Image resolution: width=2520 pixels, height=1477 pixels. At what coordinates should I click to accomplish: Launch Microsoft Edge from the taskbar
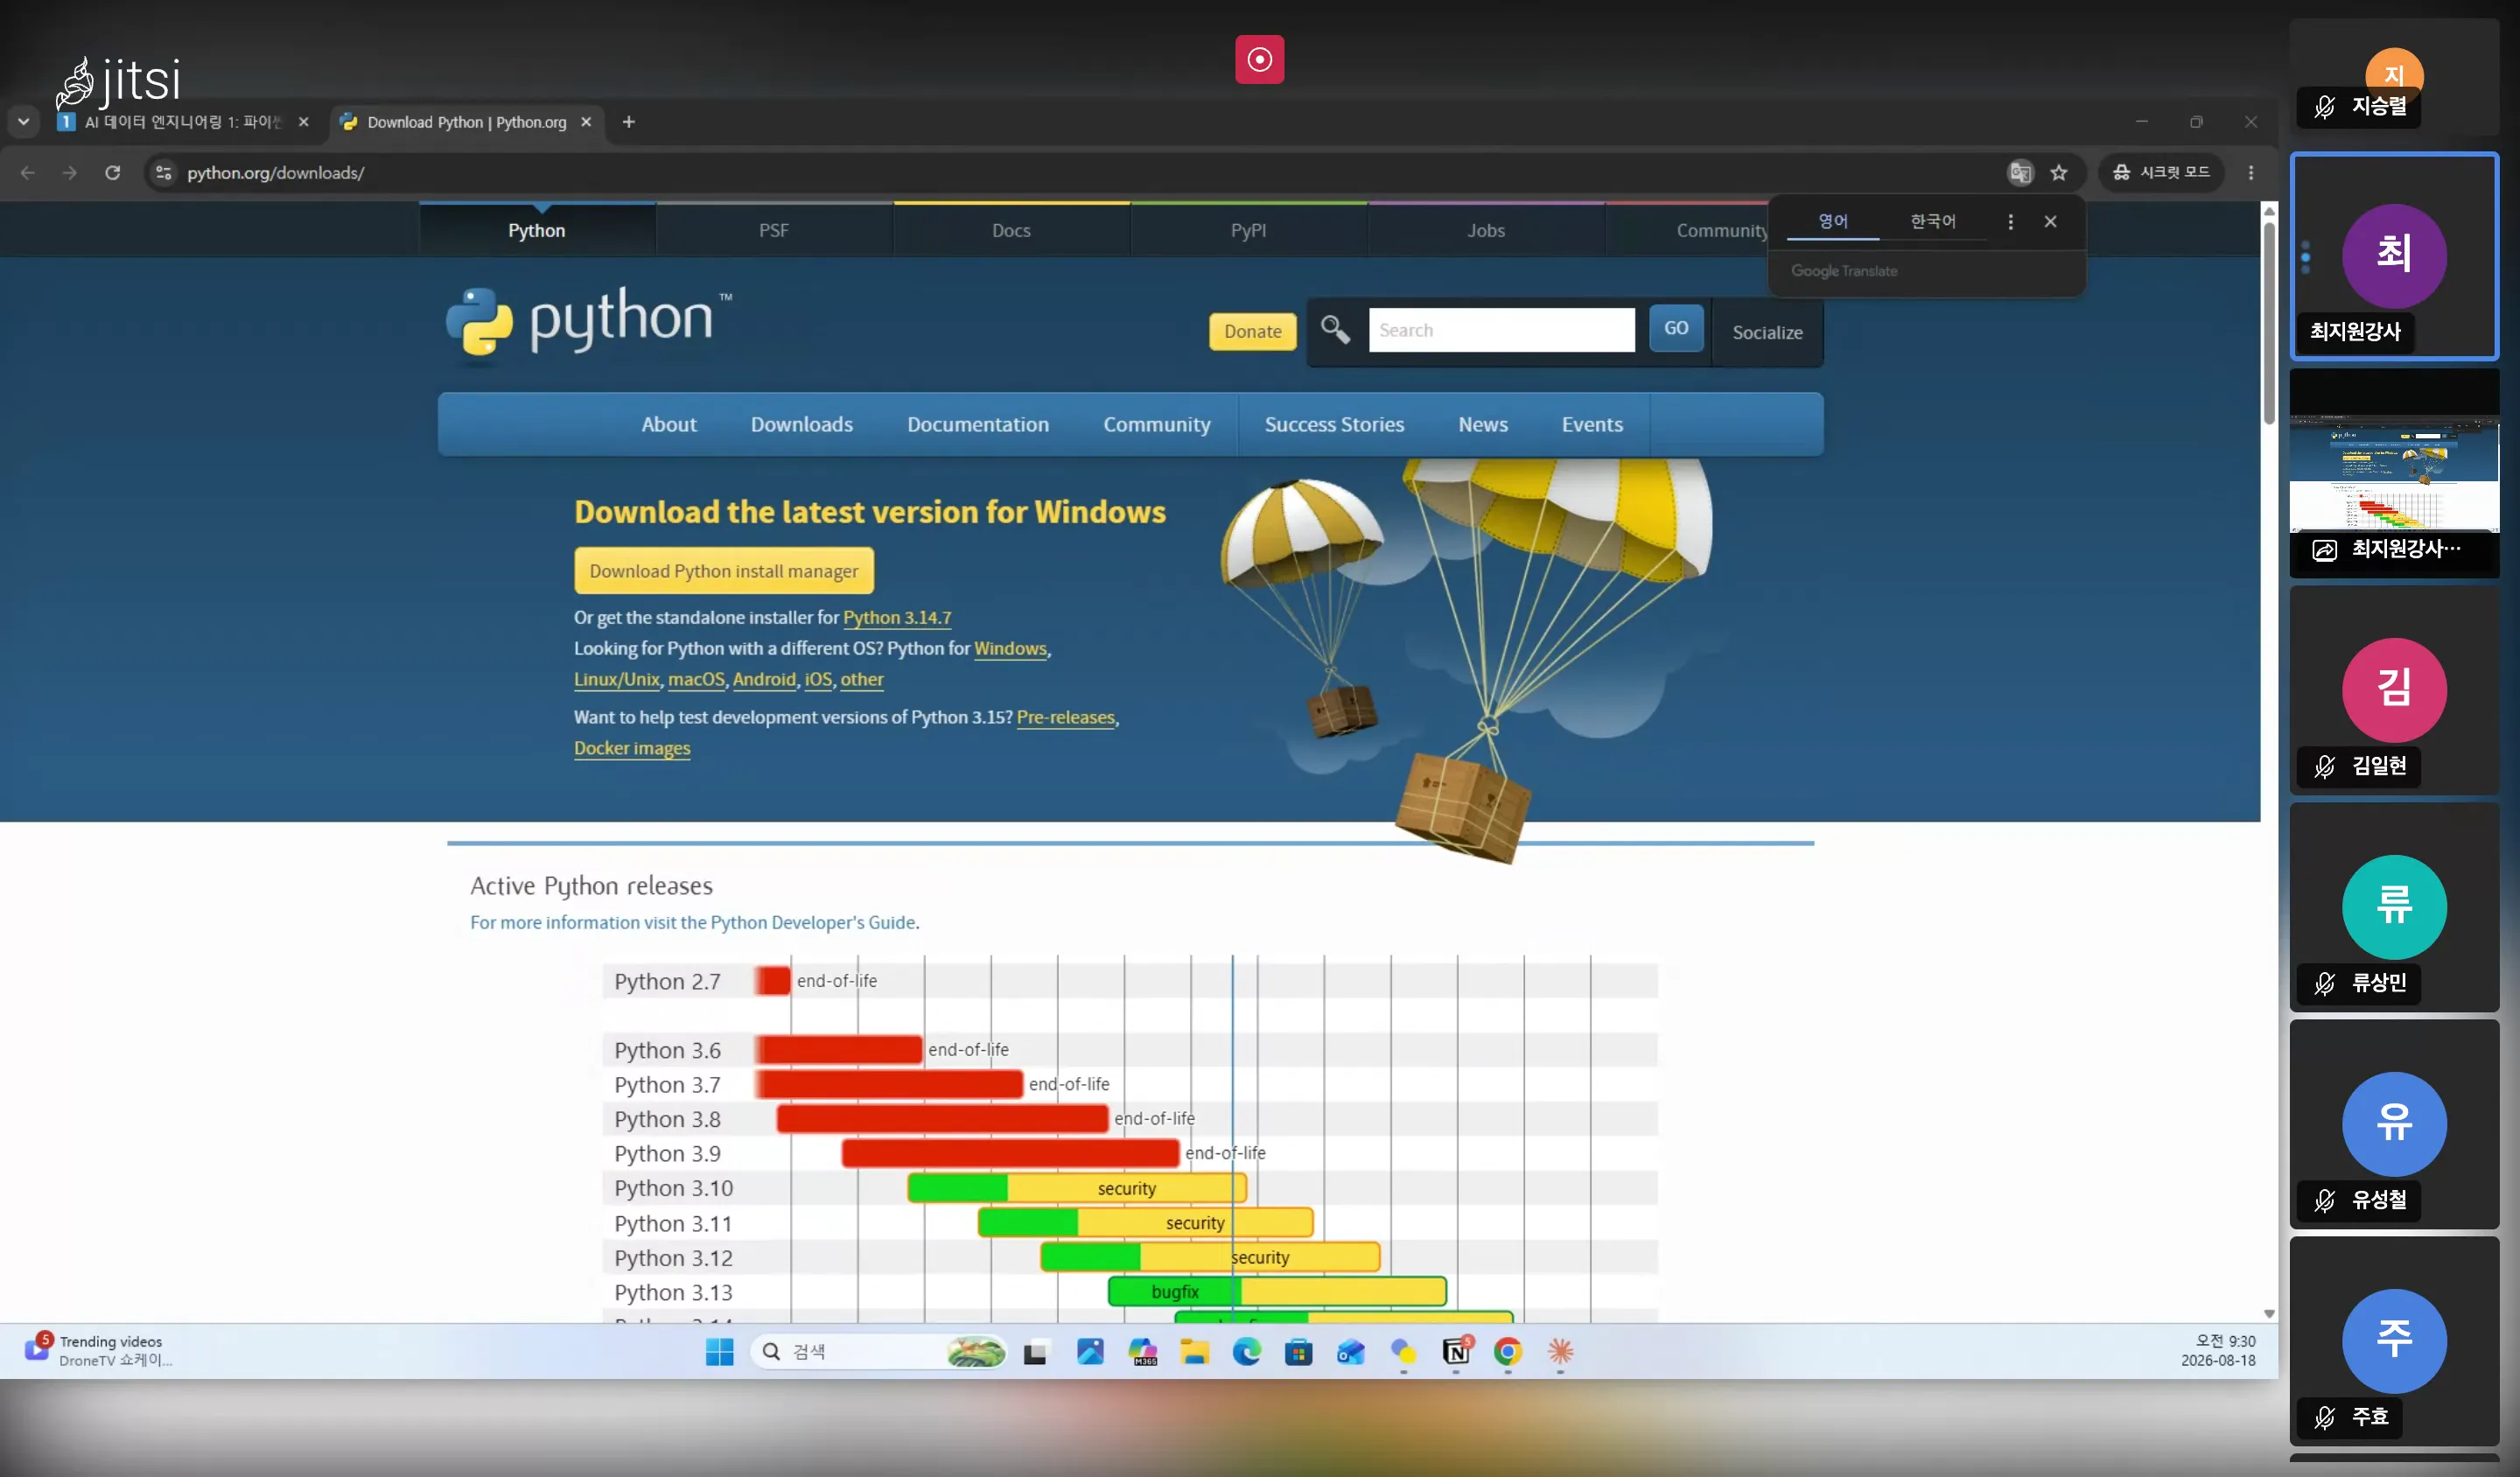click(1247, 1353)
